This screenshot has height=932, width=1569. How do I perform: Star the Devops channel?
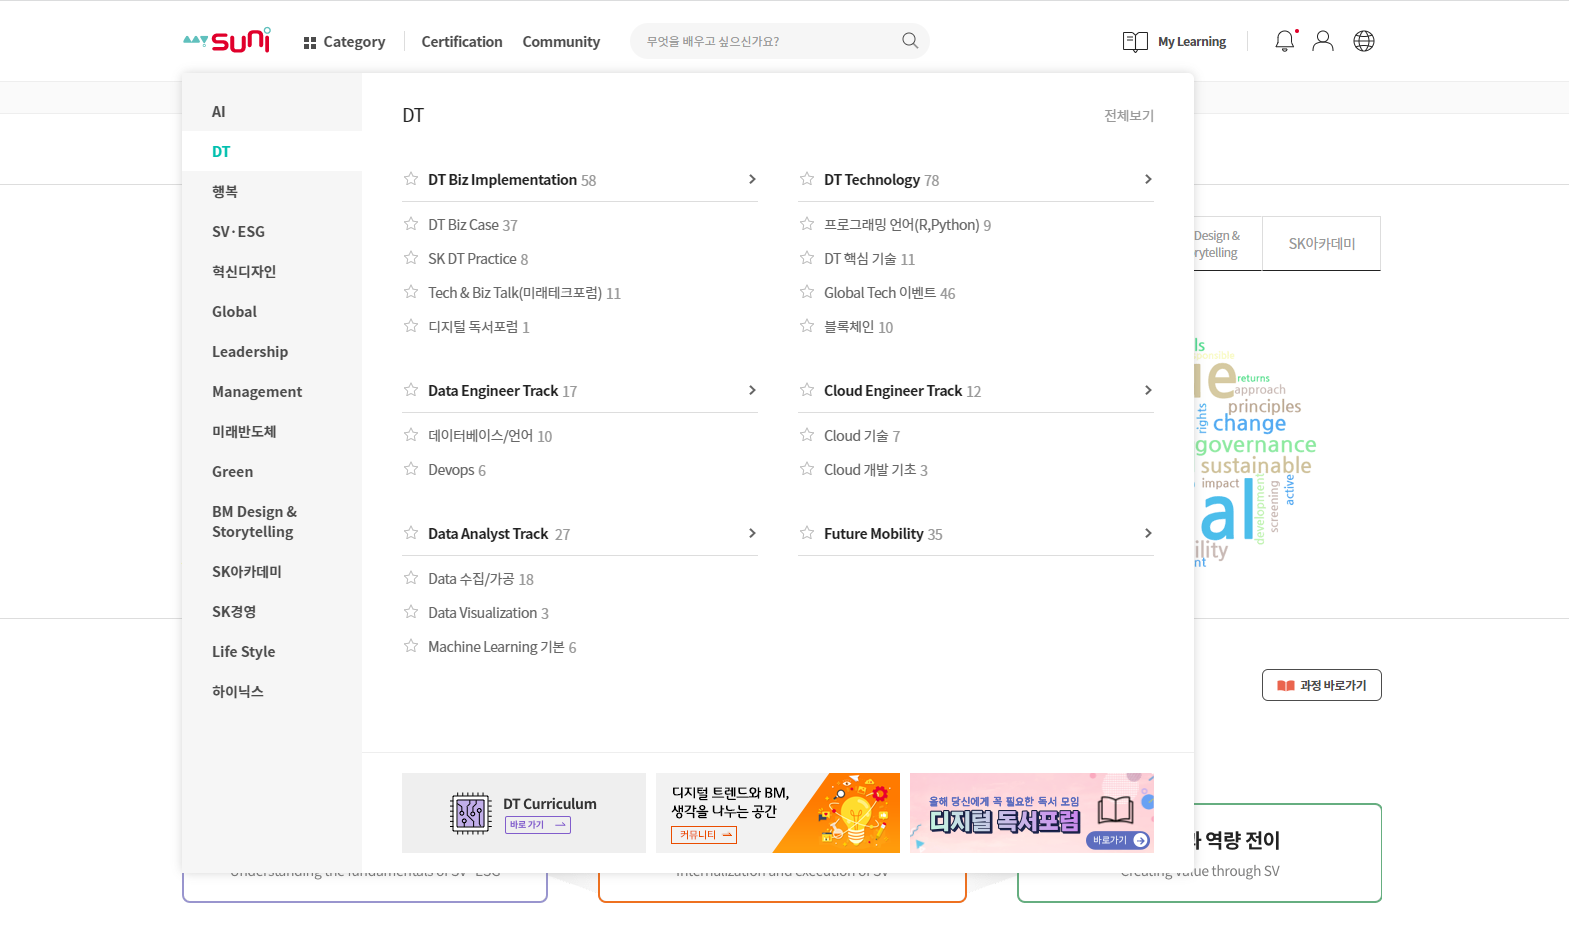411,469
